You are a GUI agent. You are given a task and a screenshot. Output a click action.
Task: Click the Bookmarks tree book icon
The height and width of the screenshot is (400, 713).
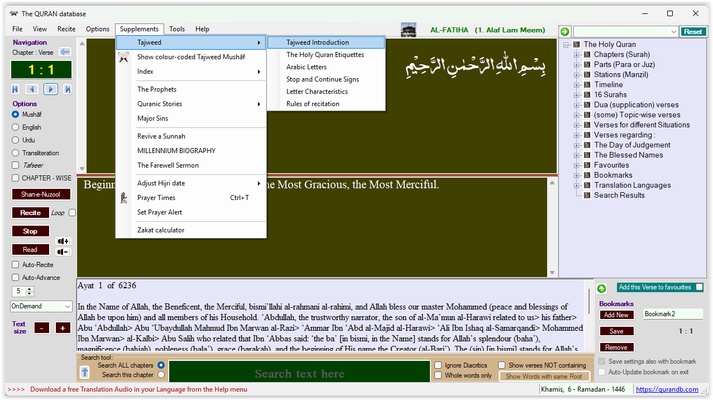(587, 175)
